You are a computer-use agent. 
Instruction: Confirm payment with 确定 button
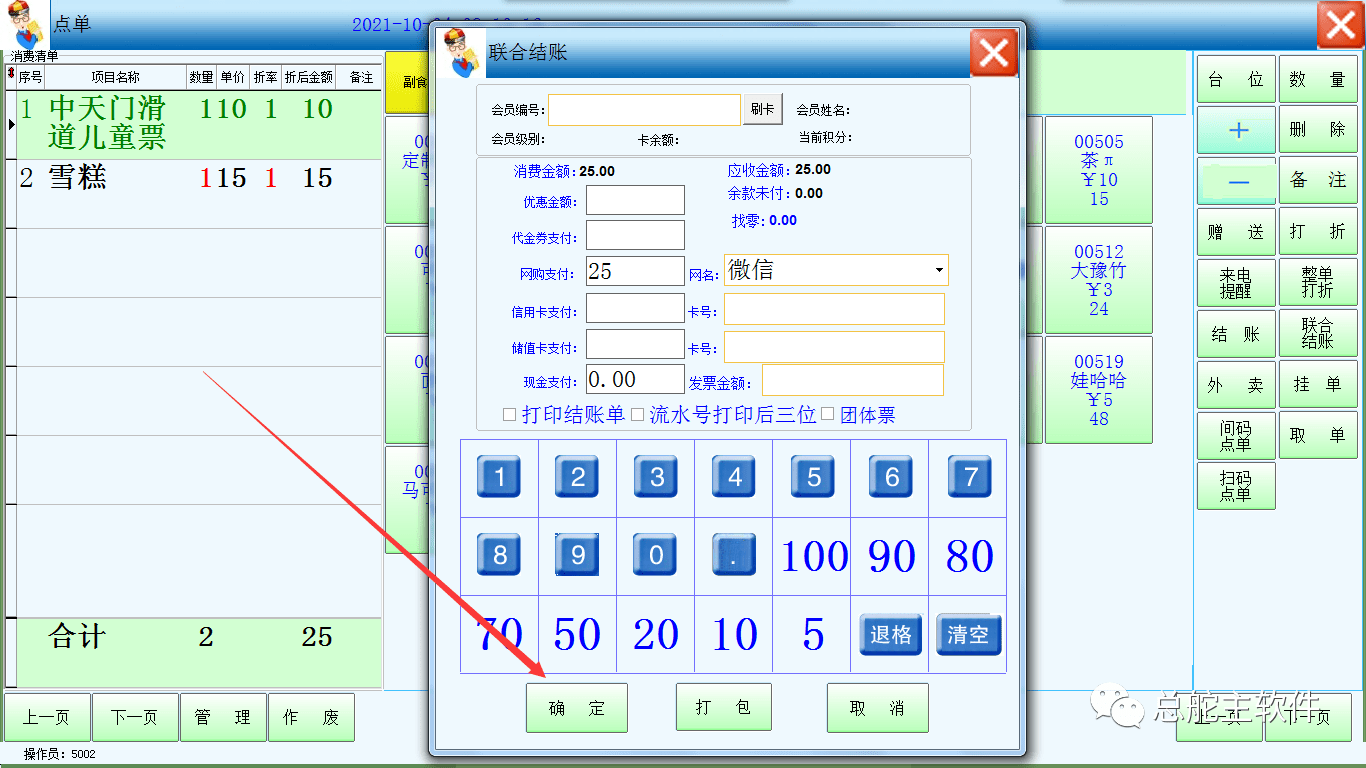(577, 708)
